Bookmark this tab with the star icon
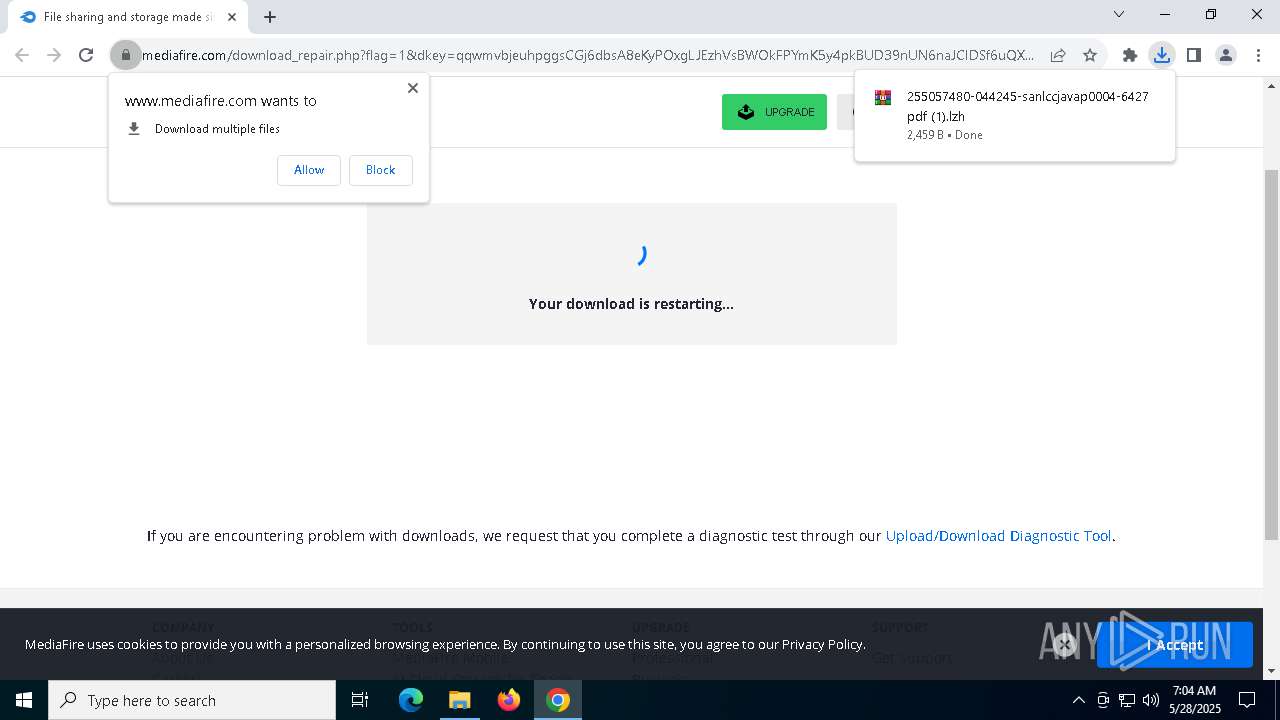This screenshot has height=720, width=1280. point(1090,55)
